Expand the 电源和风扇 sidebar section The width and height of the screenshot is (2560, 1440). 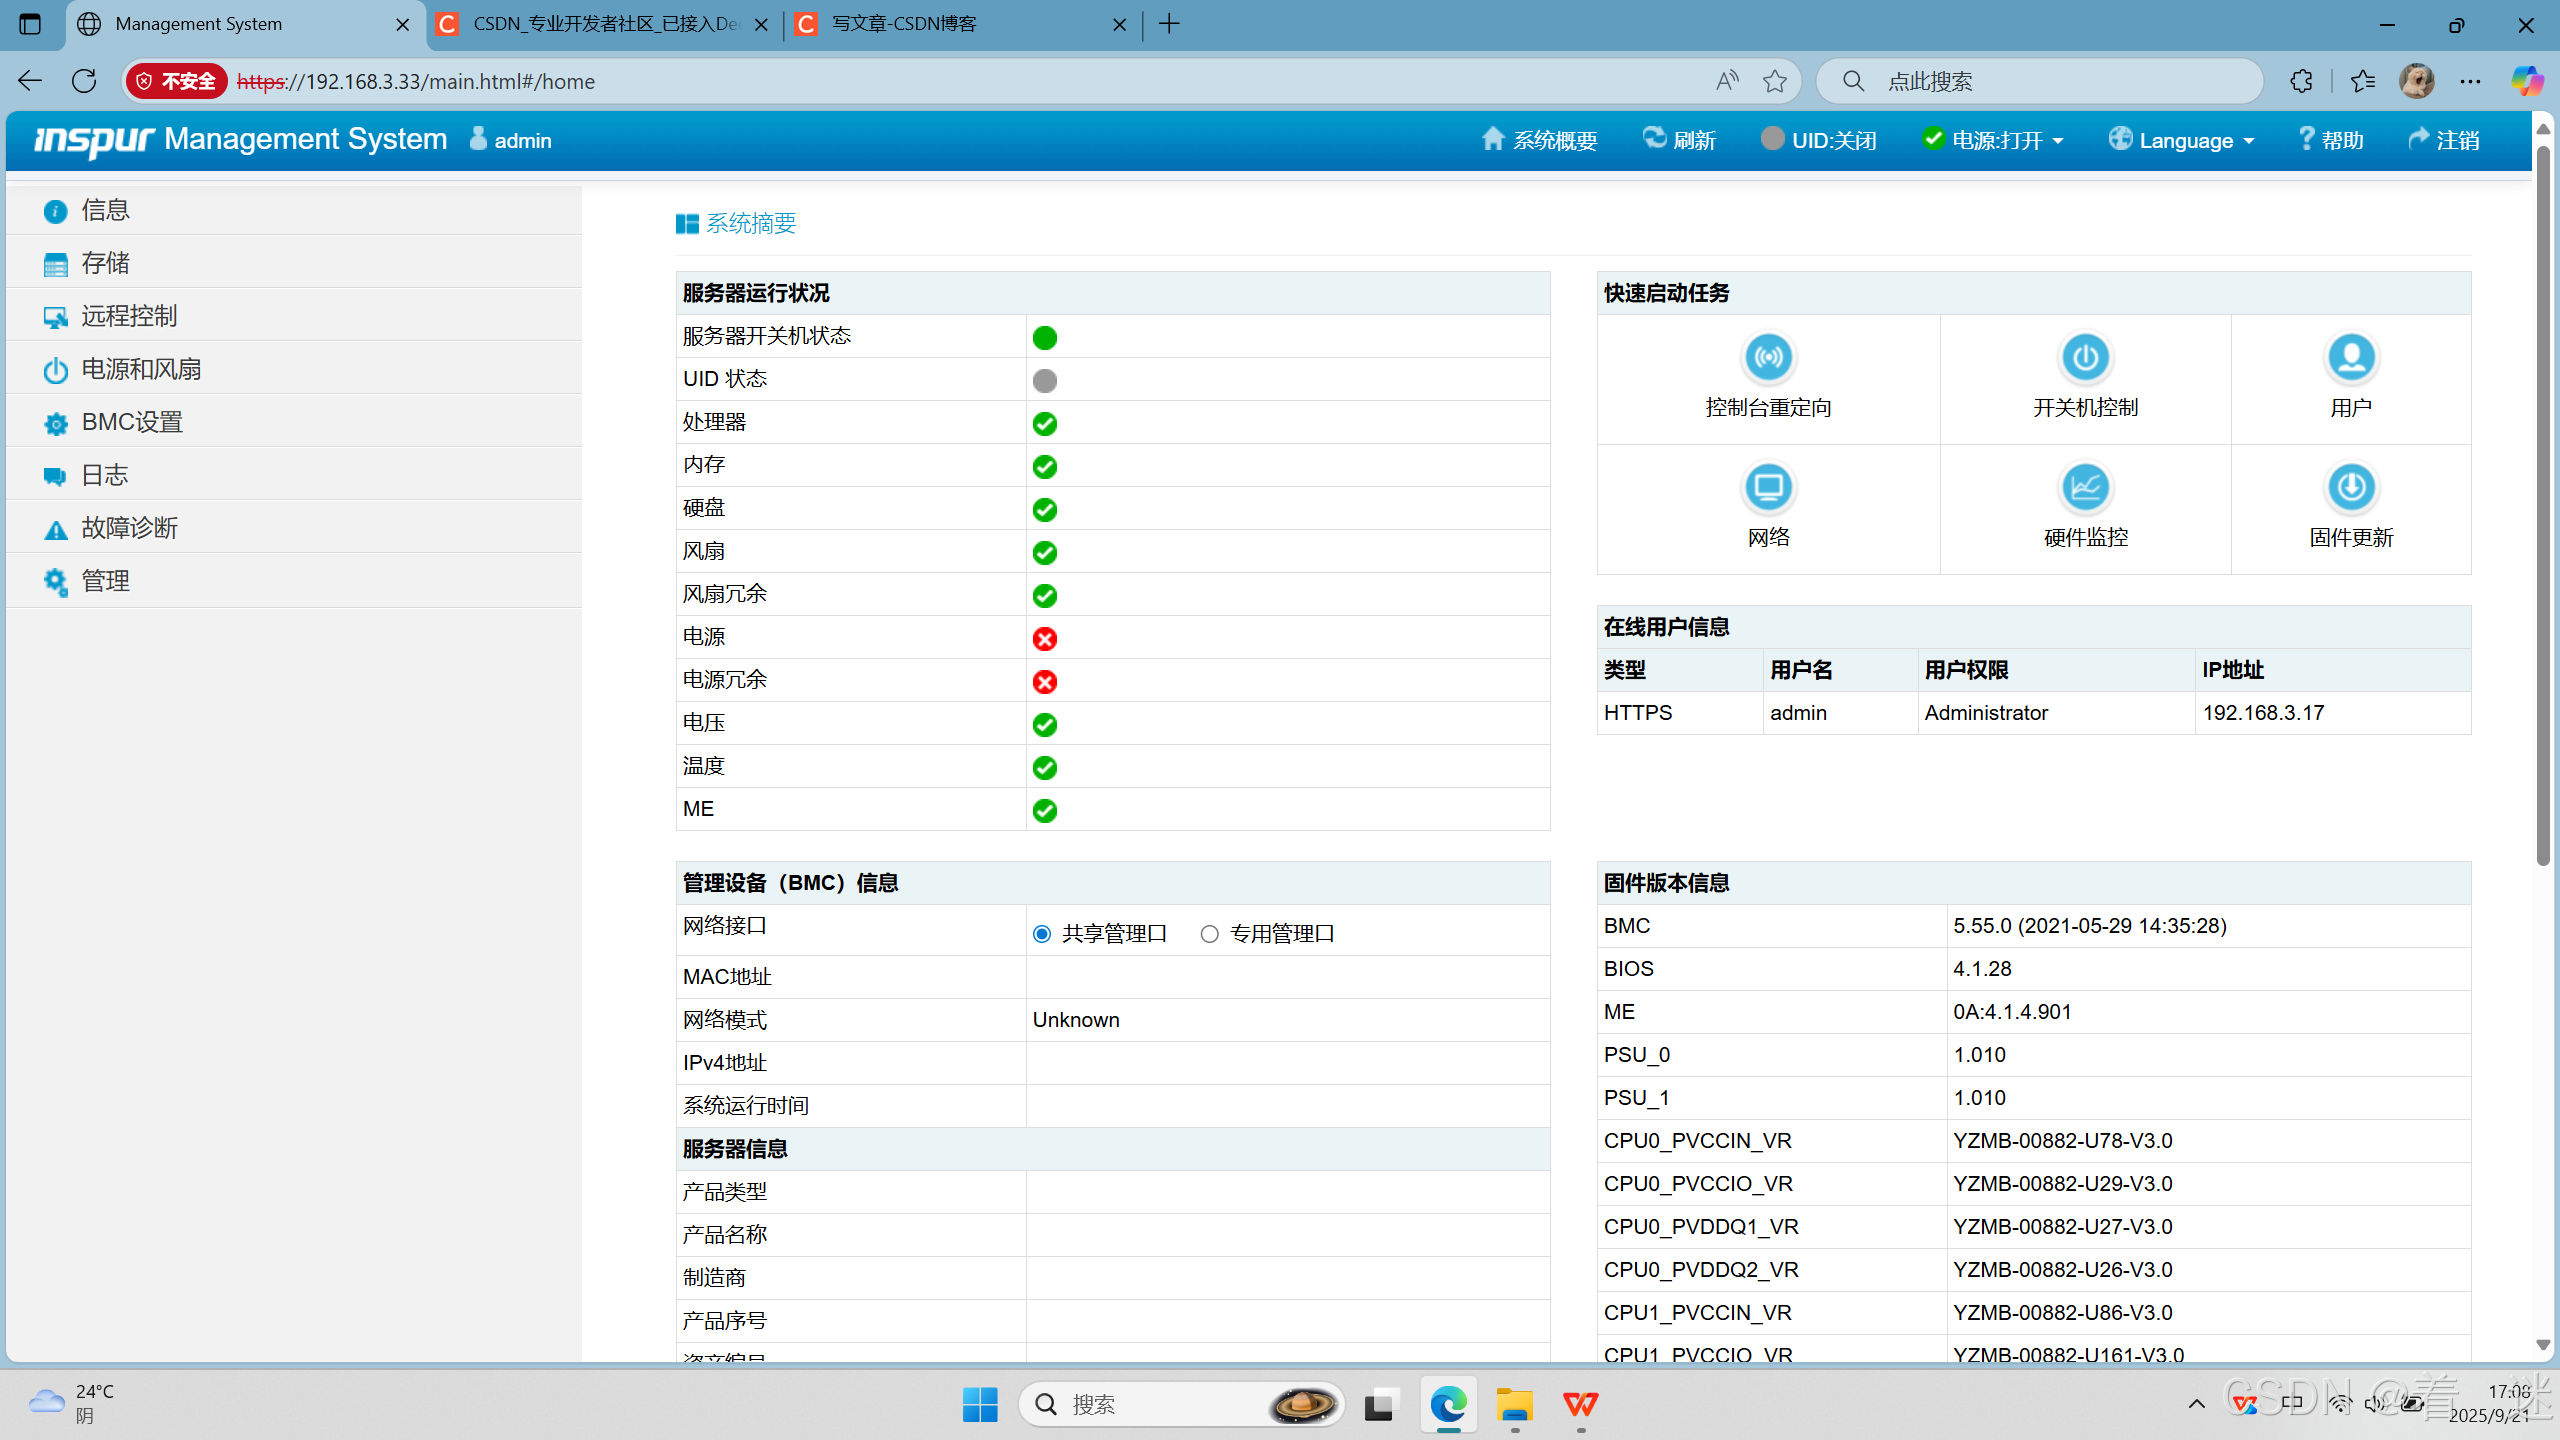[x=141, y=370]
